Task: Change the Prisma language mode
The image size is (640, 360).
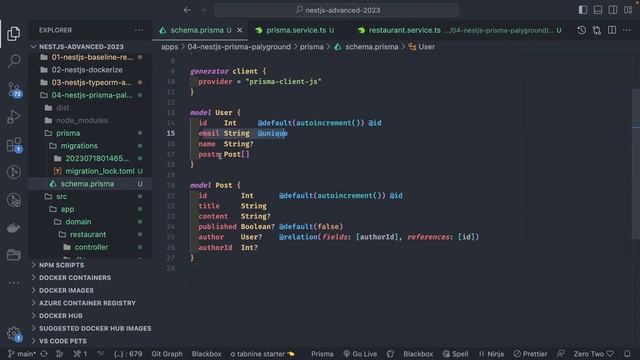Action: (322, 354)
